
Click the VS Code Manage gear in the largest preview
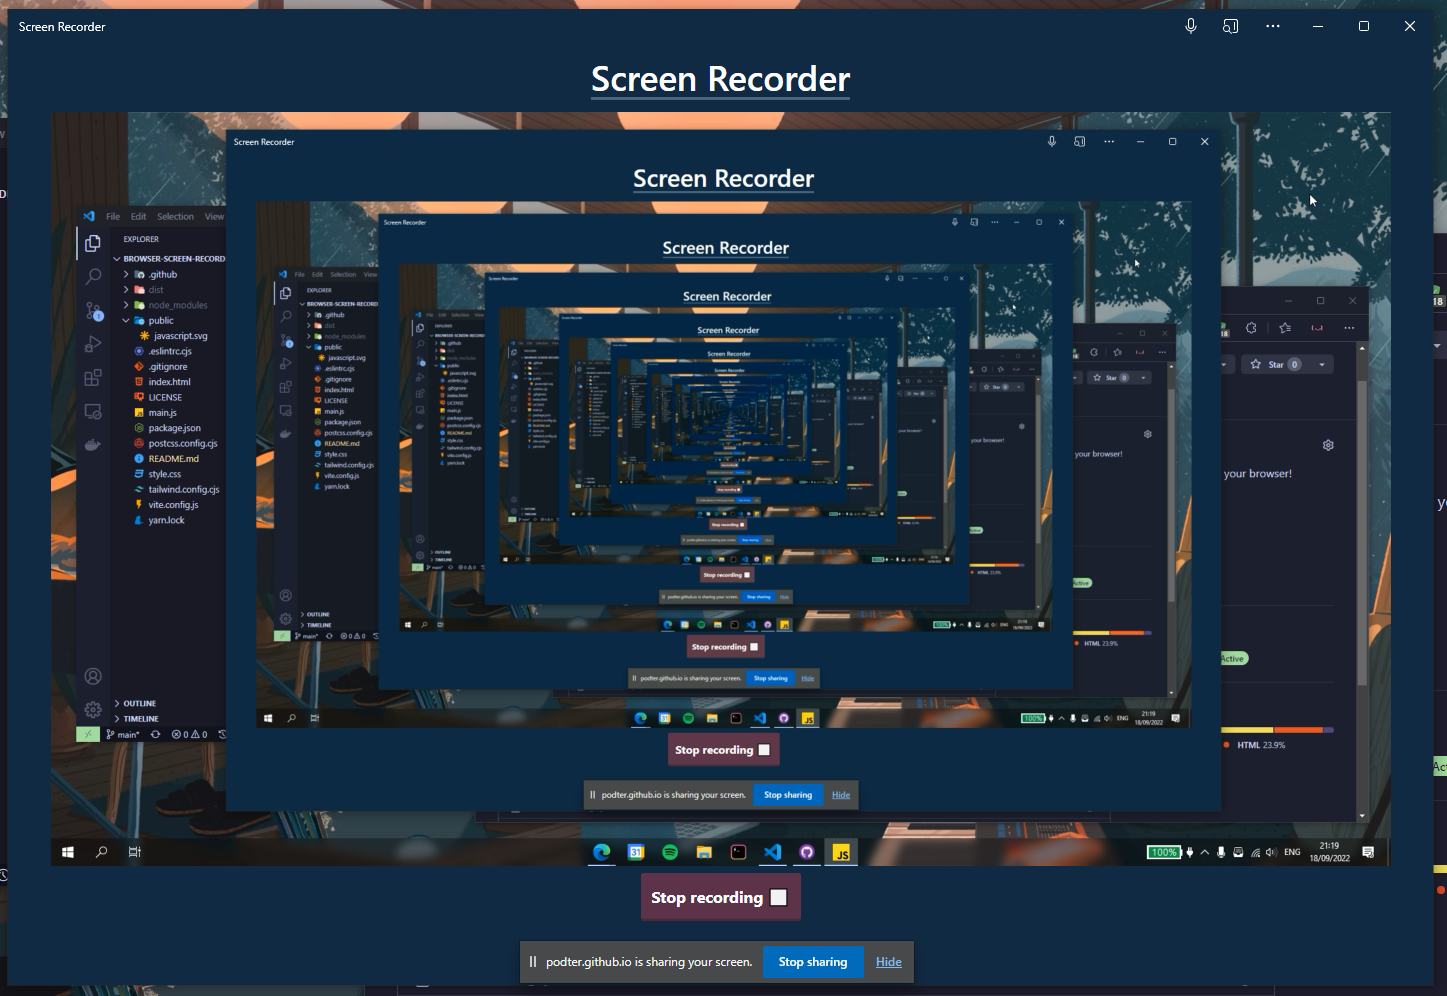93,710
